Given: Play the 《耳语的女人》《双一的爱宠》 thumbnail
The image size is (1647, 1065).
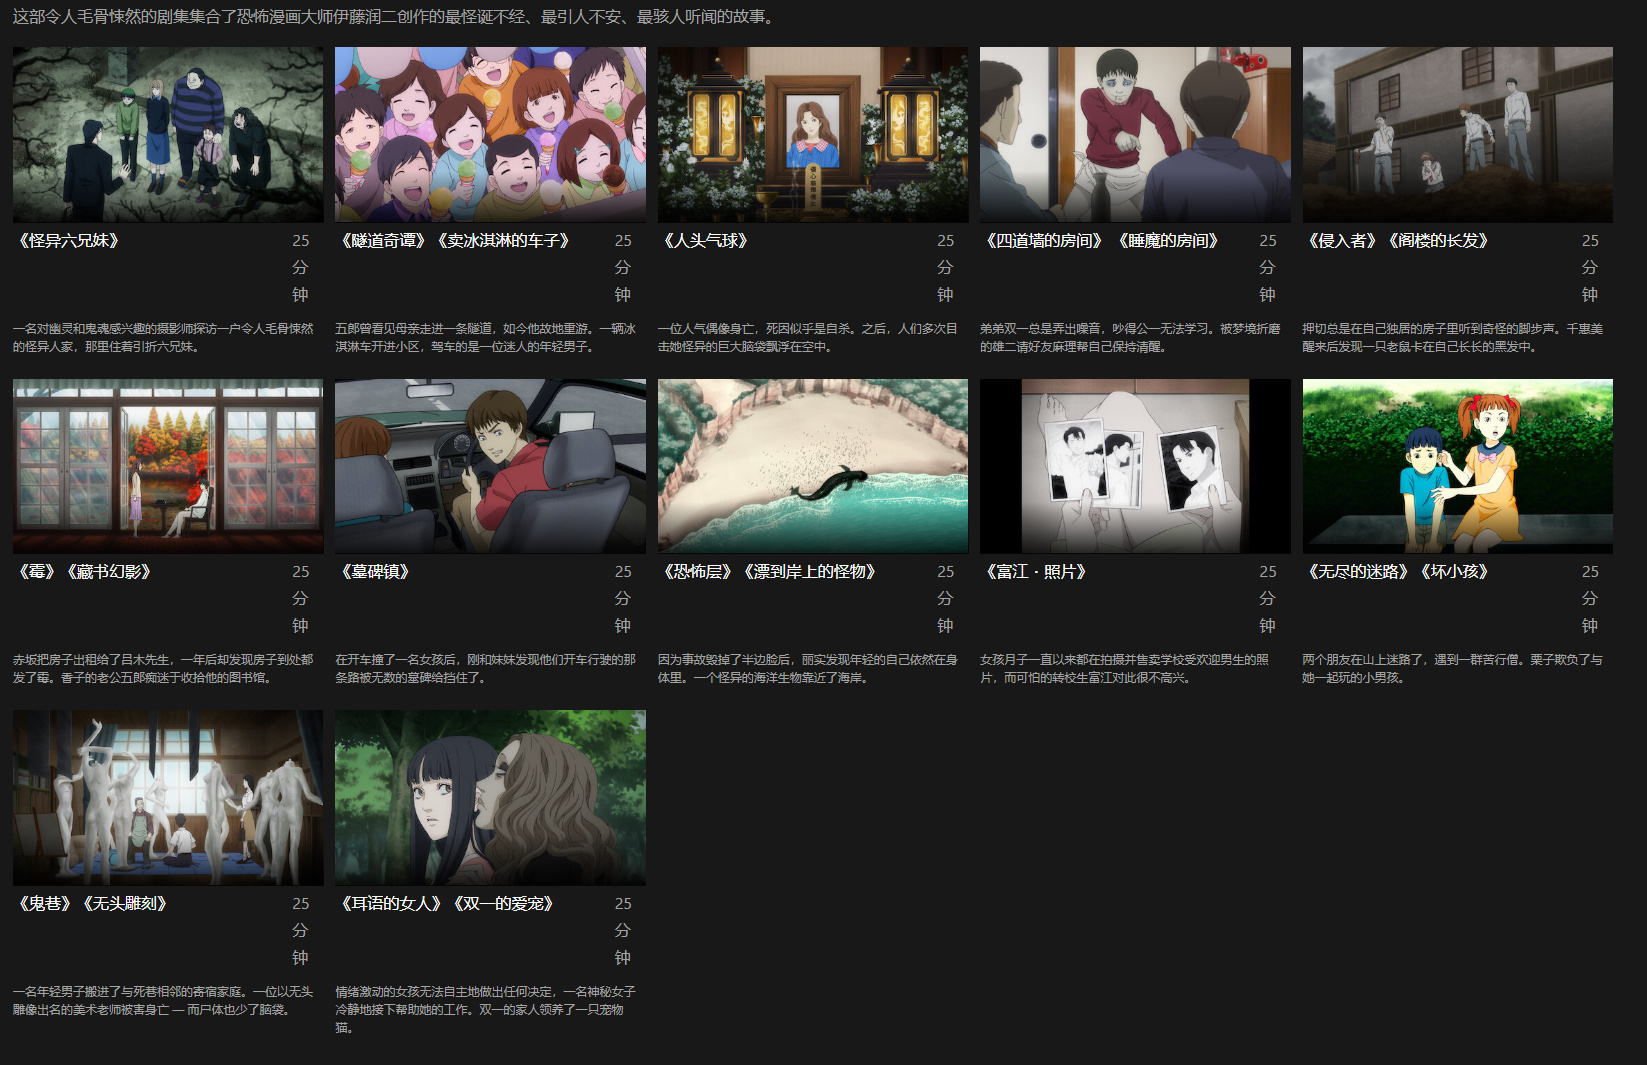Looking at the screenshot, I should pos(490,797).
